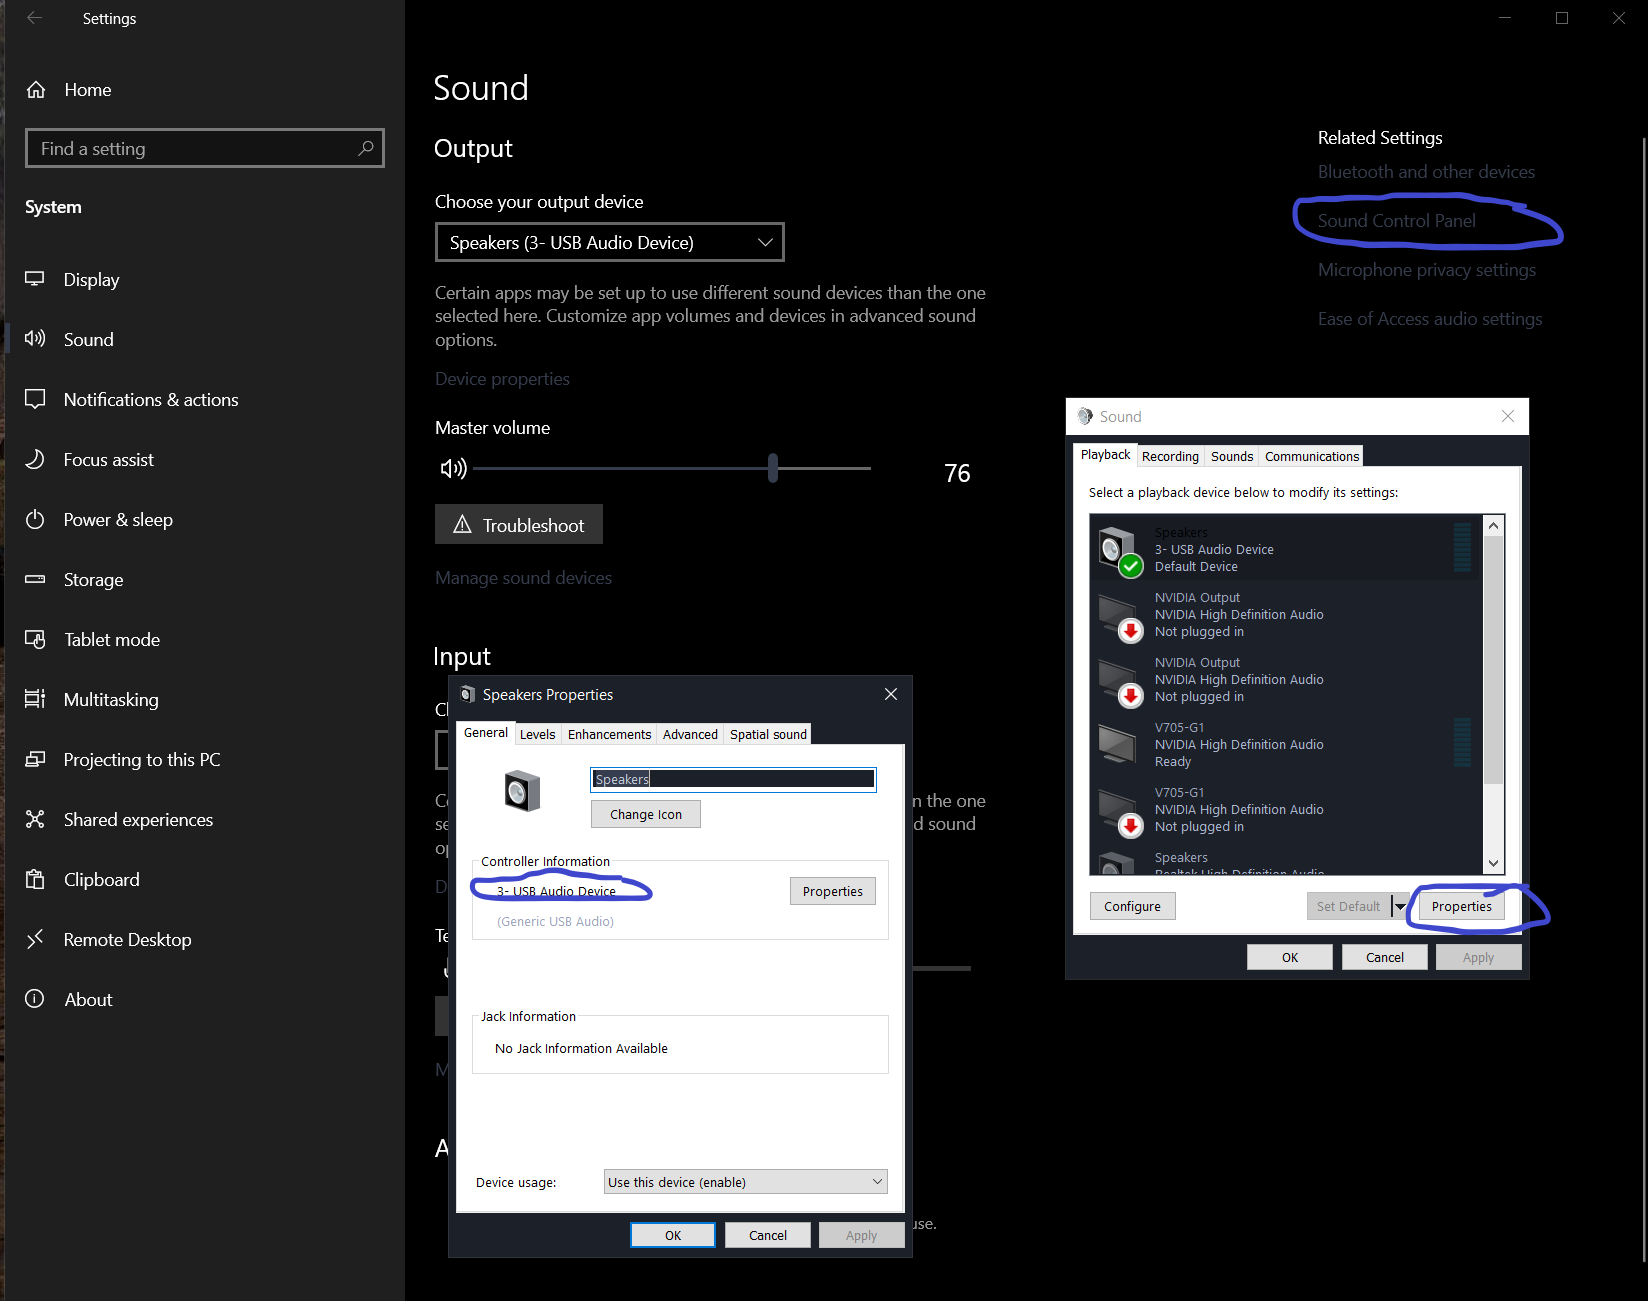Click the Speakers name text field
The image size is (1648, 1301).
click(x=734, y=779)
